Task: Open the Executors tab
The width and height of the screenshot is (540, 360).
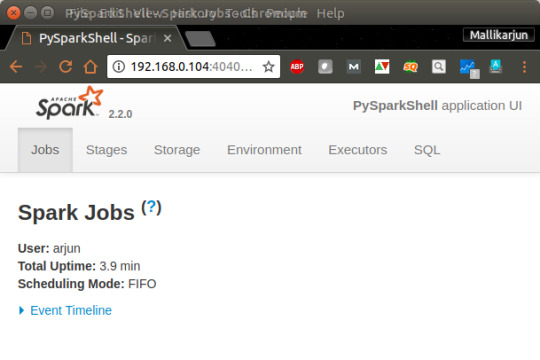Action: [x=357, y=150]
